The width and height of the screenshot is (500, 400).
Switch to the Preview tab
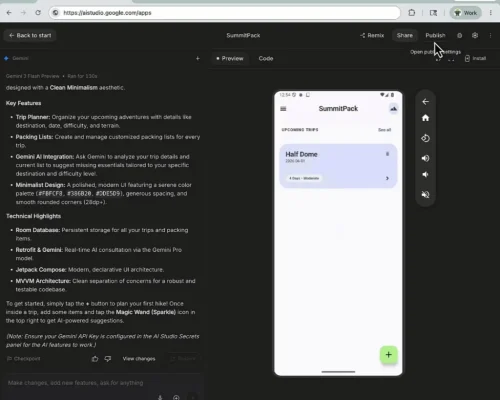tap(230, 58)
